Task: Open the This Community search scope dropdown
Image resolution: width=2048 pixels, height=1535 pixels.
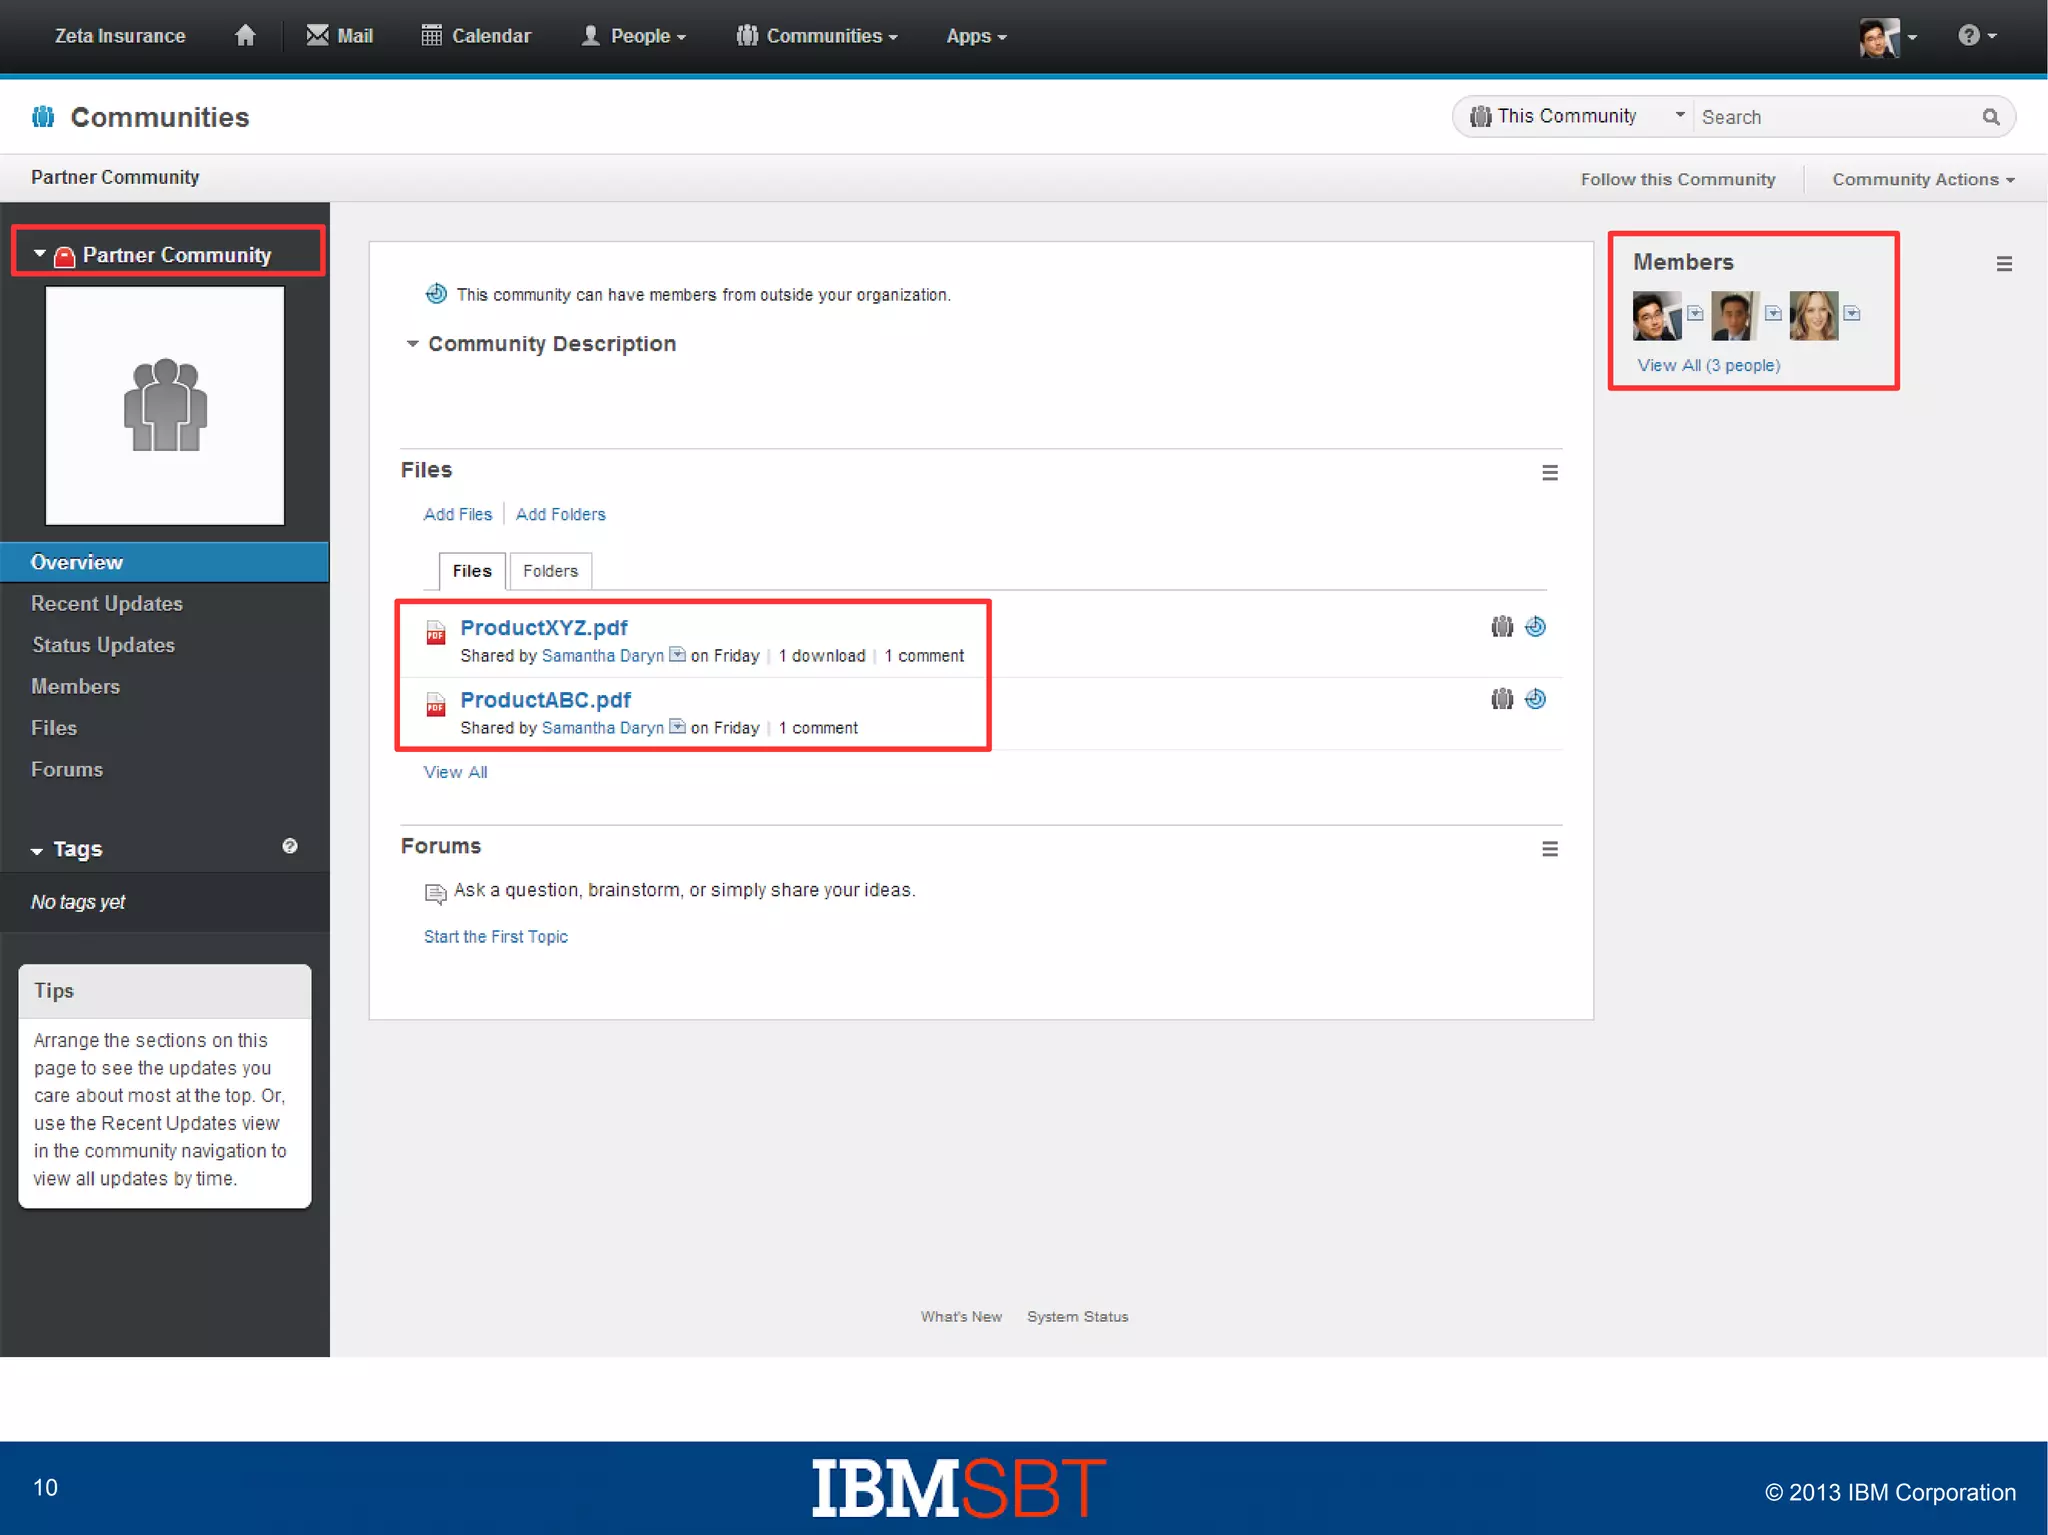Action: 1577,116
